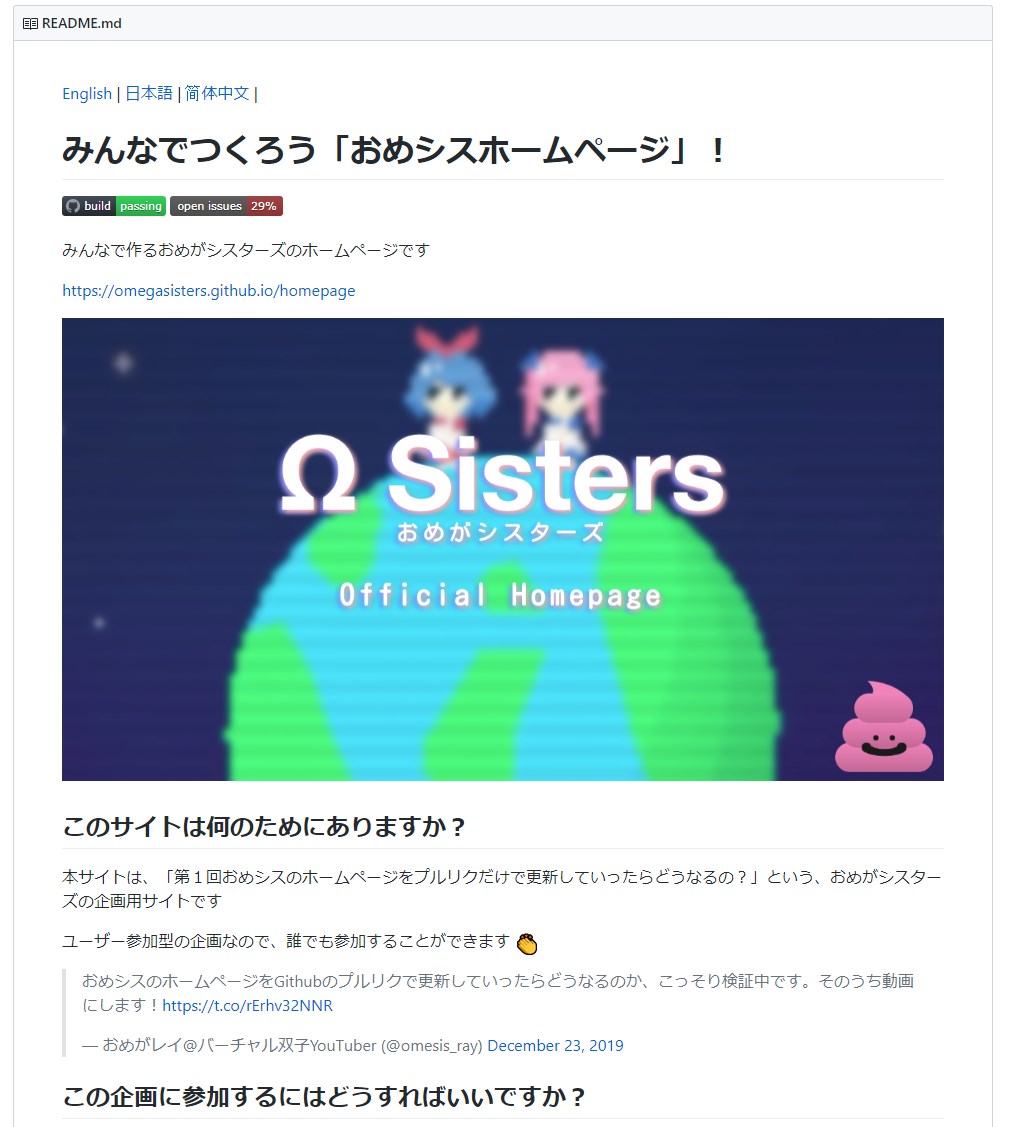The width and height of the screenshot is (1022, 1127).
Task: Click the このサイトは何のために section heading
Action: point(264,827)
